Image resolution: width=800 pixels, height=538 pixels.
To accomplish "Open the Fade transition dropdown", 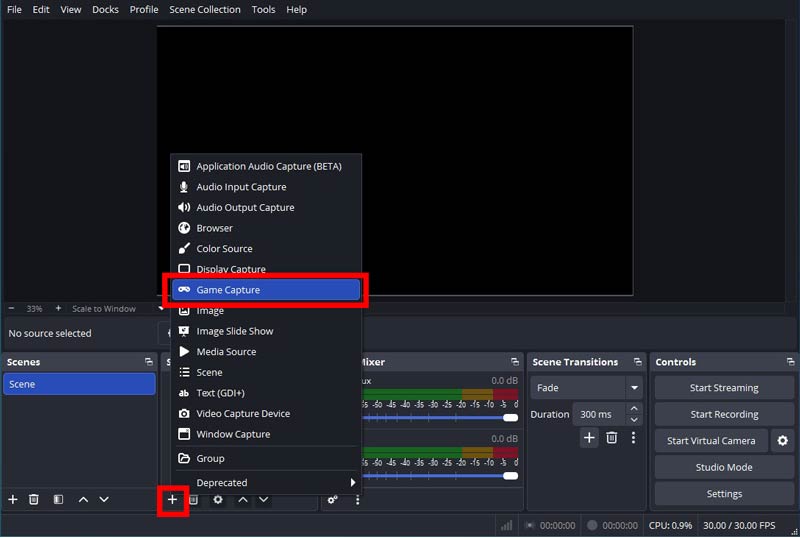I will pos(634,388).
